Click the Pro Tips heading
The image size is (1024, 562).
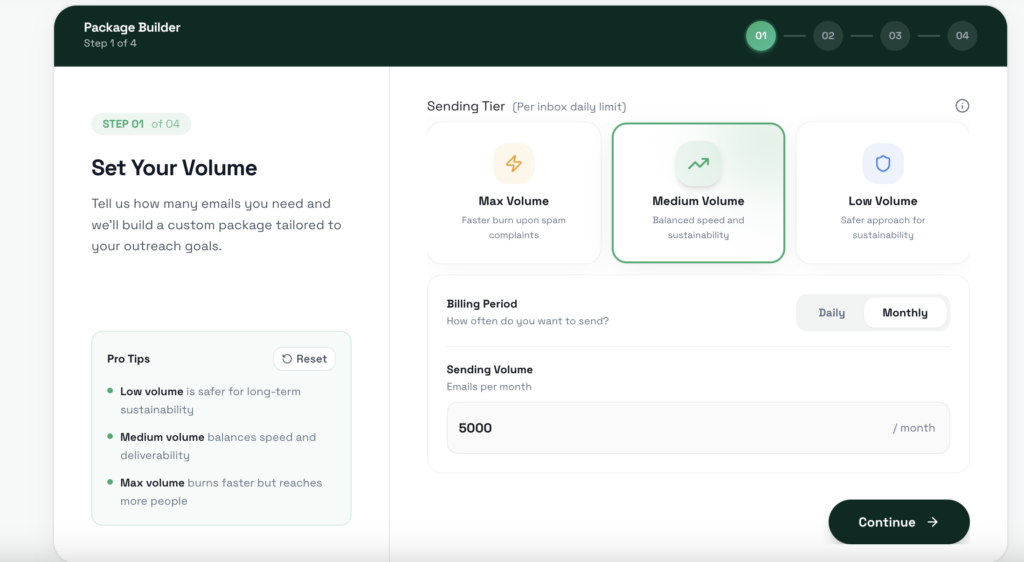click(129, 359)
